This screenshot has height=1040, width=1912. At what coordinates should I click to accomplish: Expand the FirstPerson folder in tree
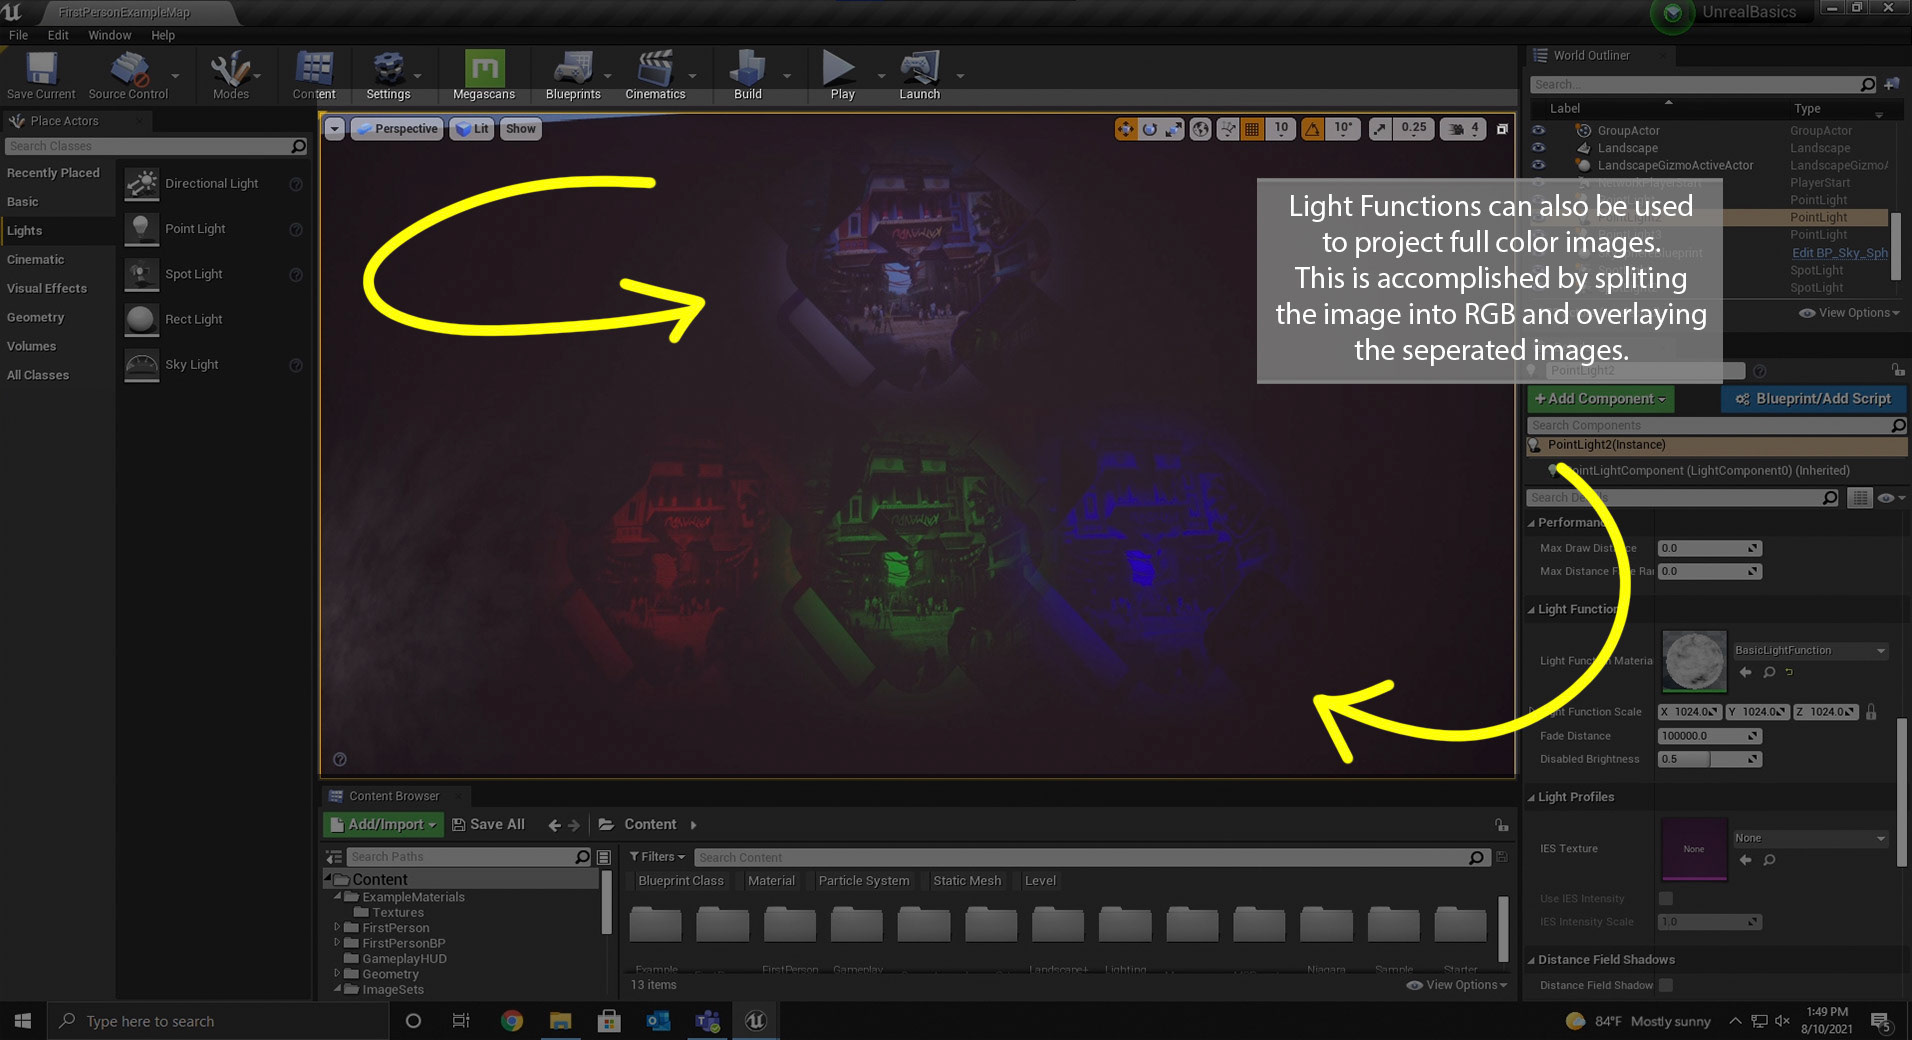(x=337, y=928)
